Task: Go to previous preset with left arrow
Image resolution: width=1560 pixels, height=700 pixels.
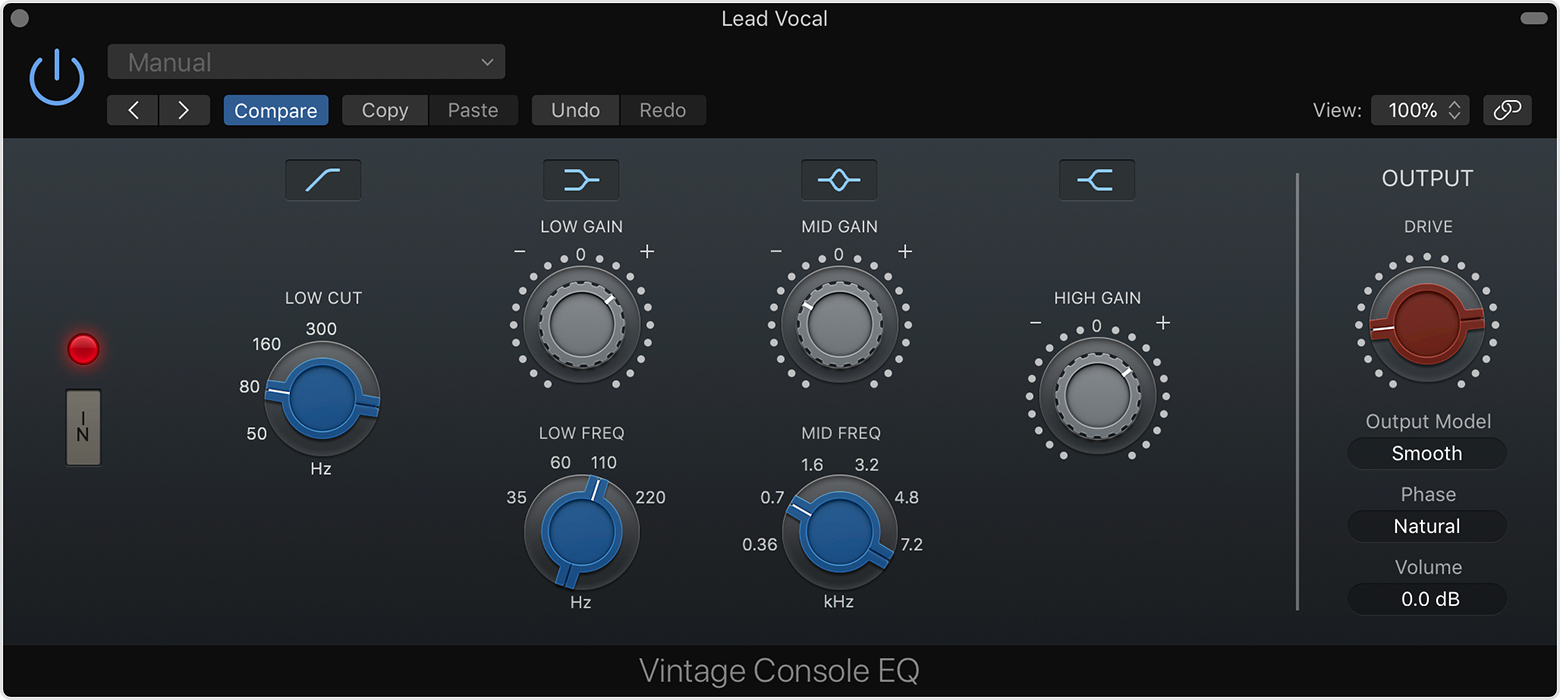Action: point(133,110)
